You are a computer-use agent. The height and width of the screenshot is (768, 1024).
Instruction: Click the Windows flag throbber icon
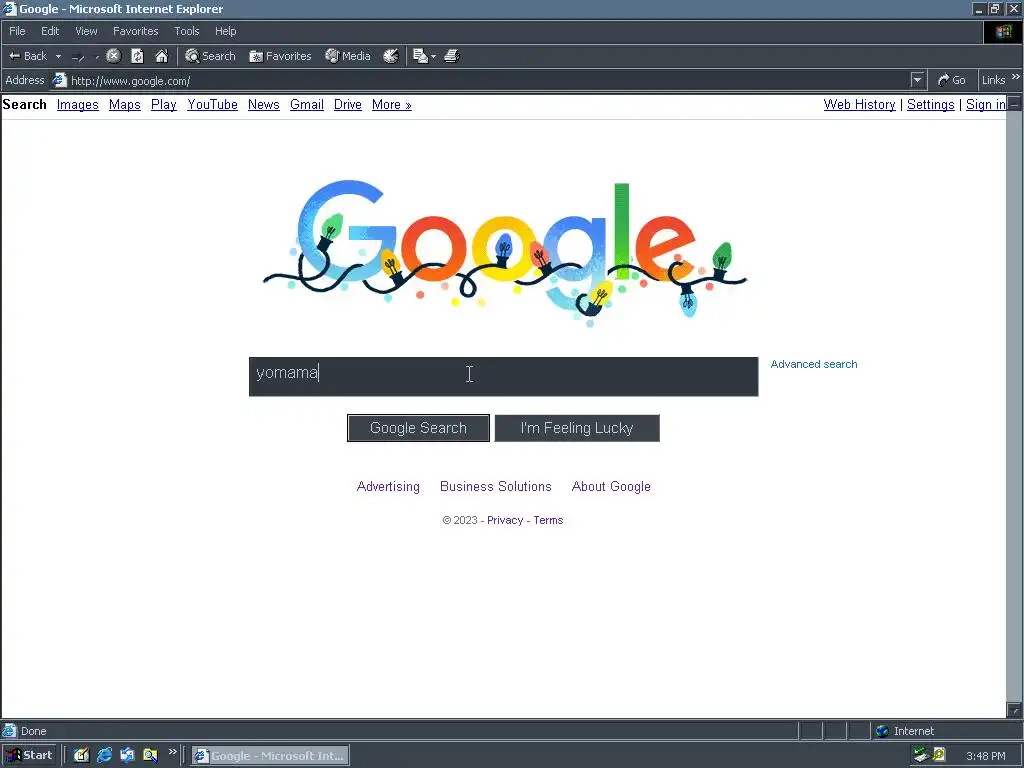click(x=1003, y=31)
